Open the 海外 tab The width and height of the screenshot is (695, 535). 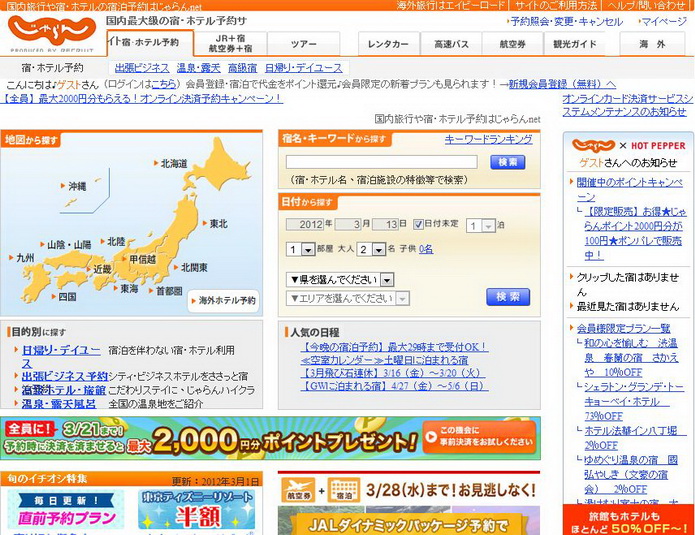point(652,44)
